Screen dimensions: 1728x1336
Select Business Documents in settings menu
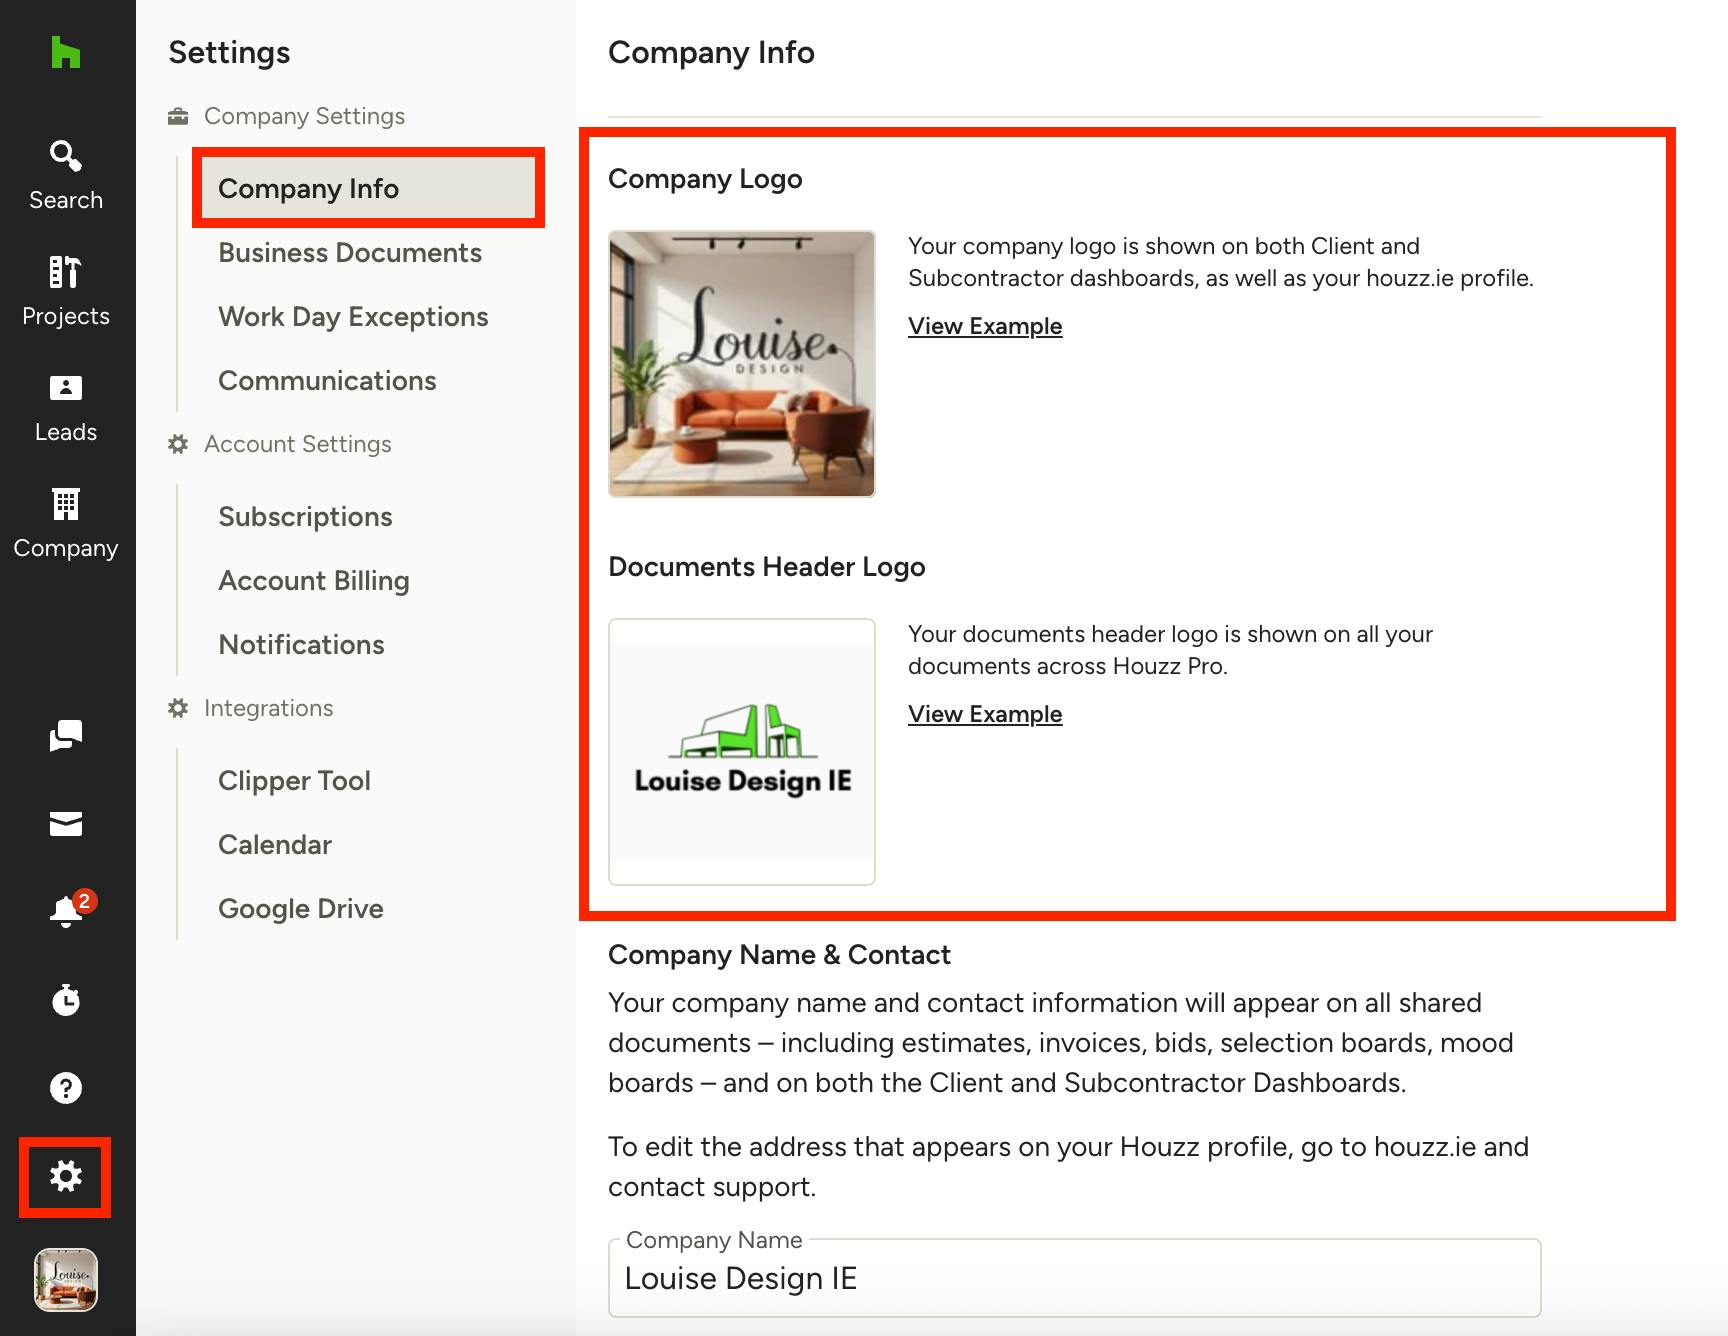click(350, 253)
